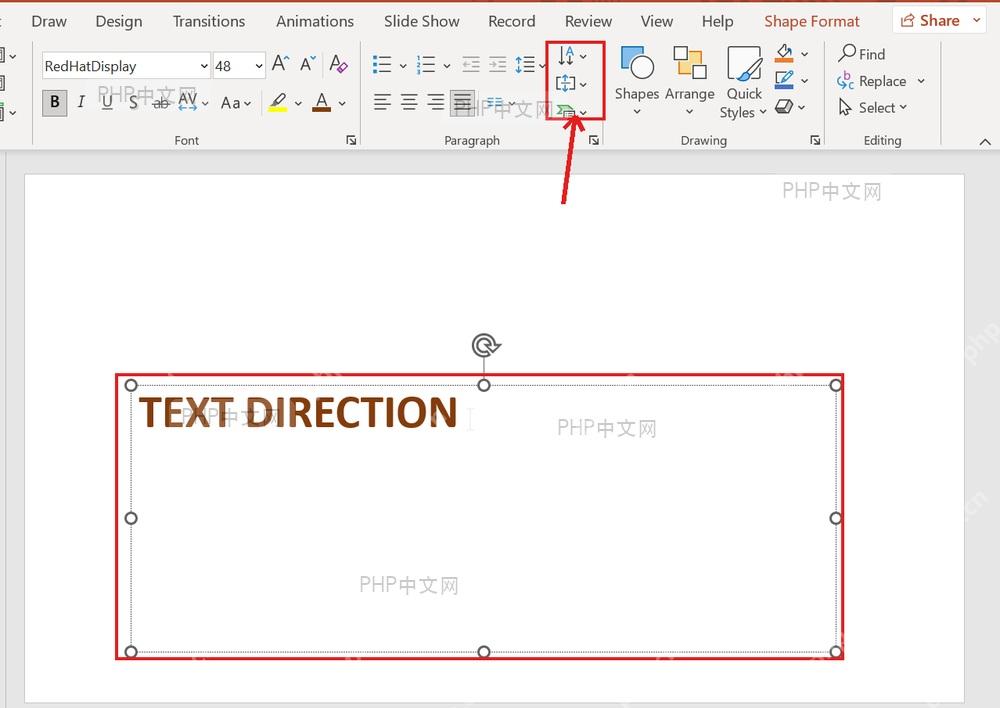
Task: Increase the list indent level
Action: pos(497,64)
